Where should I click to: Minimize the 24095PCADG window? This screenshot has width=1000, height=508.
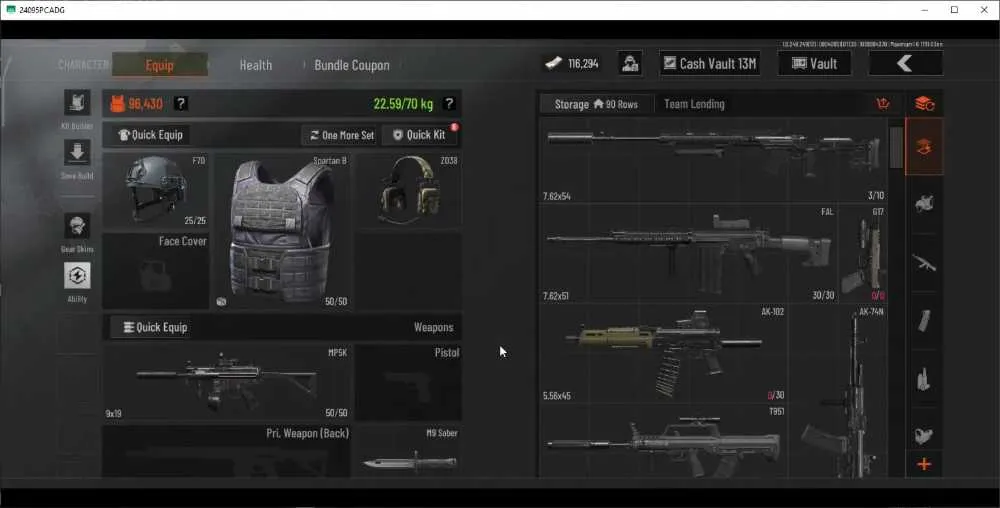click(x=925, y=10)
